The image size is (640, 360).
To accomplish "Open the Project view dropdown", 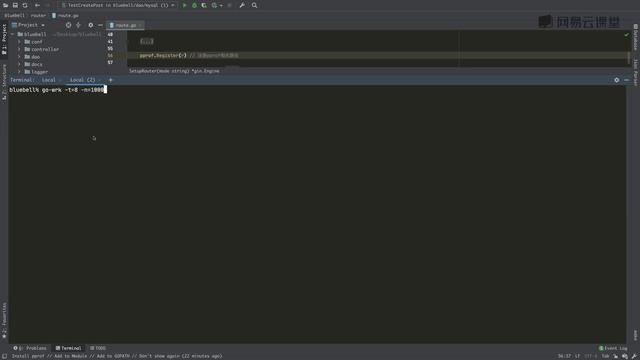I will click(28, 25).
